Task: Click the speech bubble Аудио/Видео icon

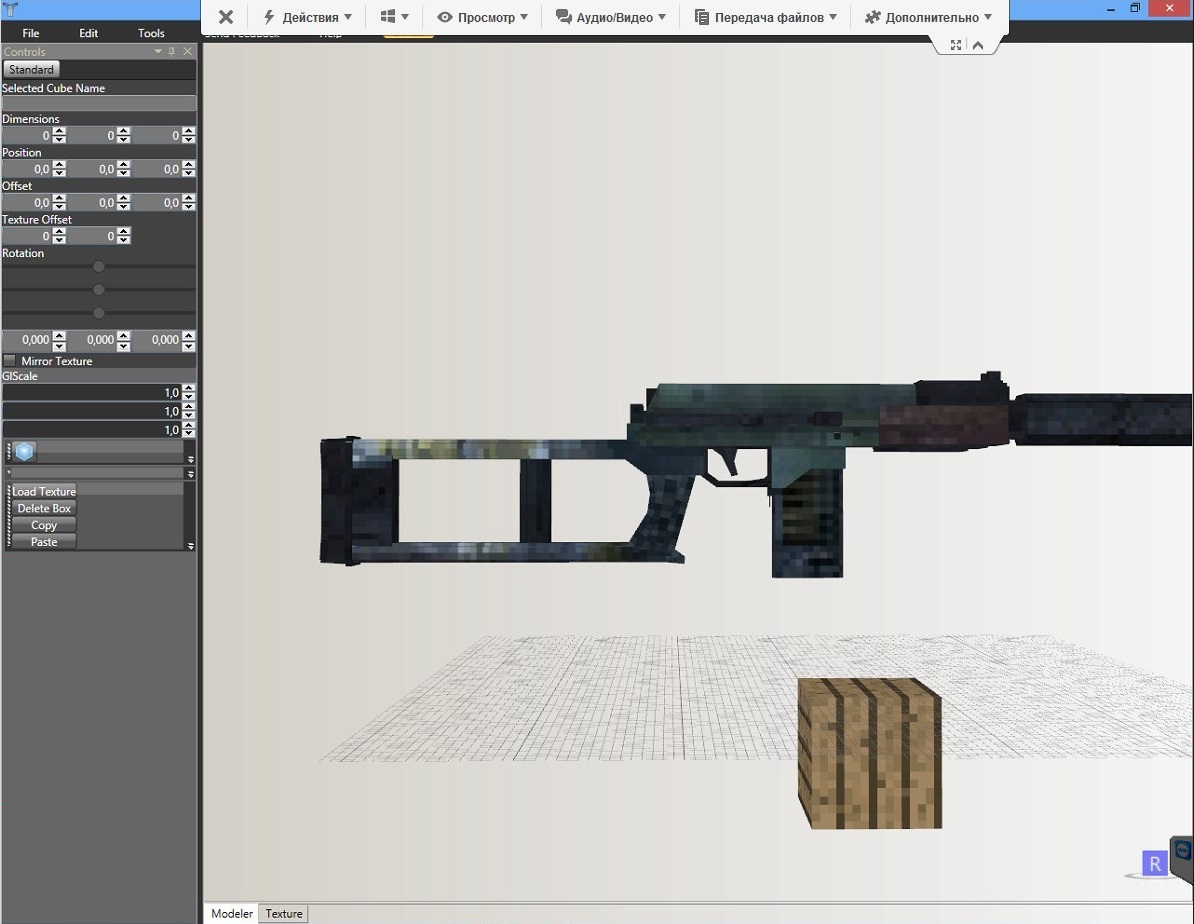Action: point(563,17)
